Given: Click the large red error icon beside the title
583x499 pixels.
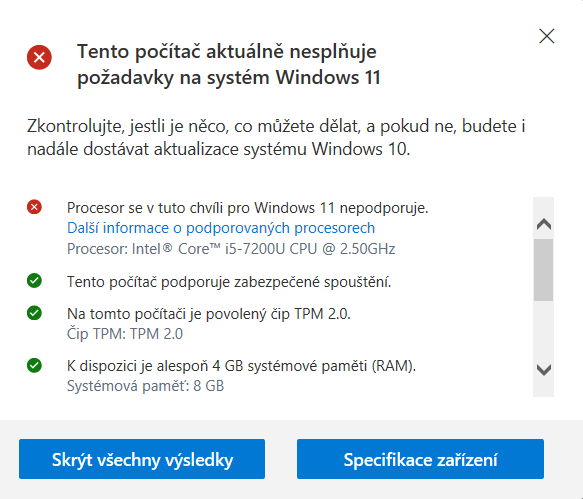Looking at the screenshot, I should click(39, 57).
